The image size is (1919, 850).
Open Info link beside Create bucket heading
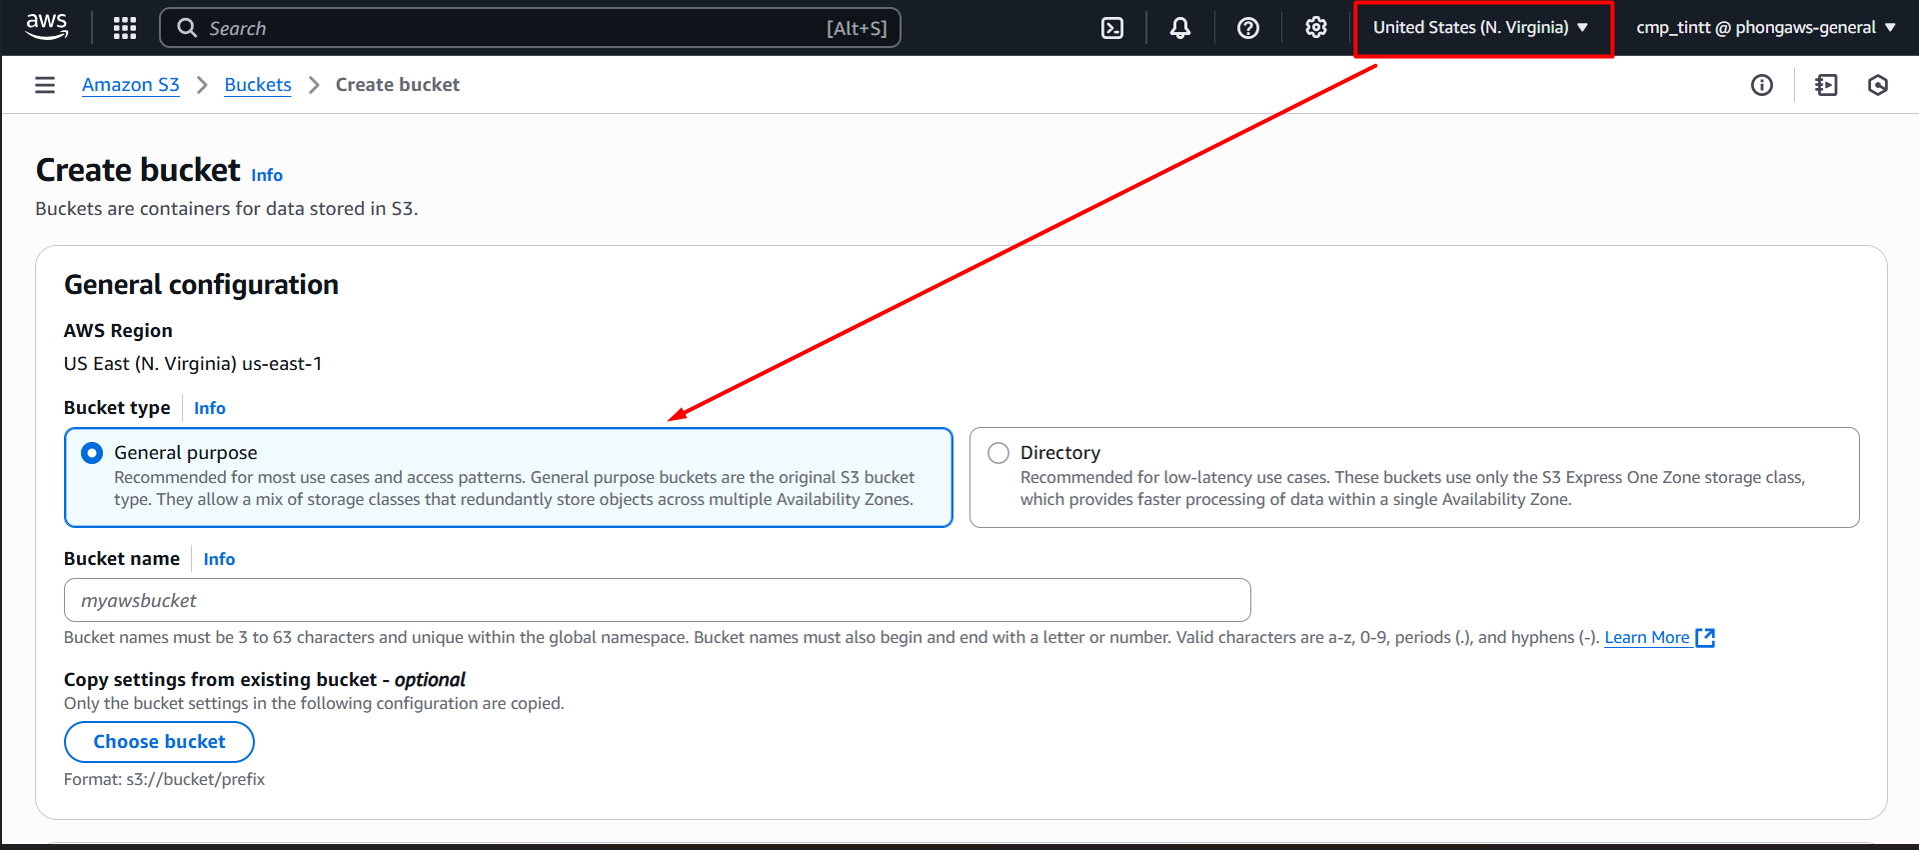pyautogui.click(x=267, y=175)
